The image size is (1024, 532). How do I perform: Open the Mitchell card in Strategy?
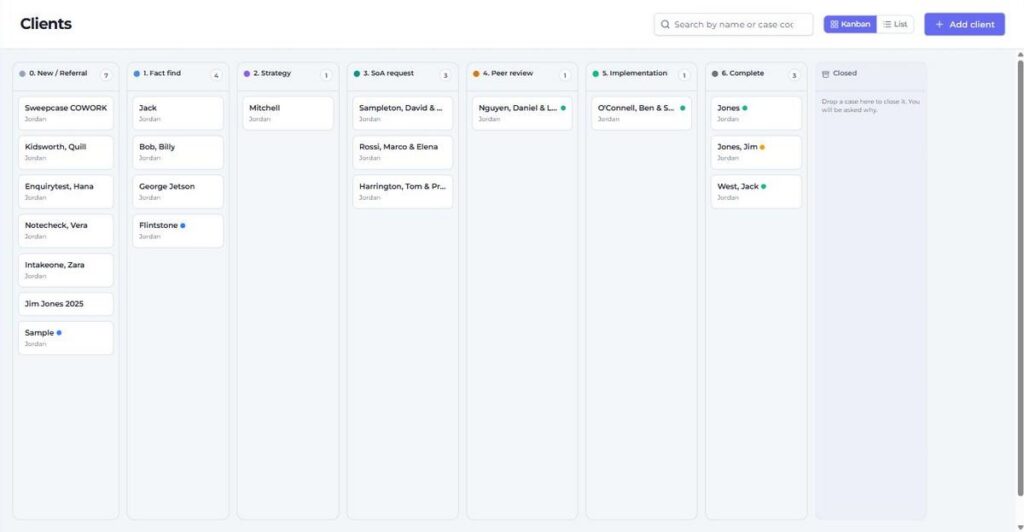pos(288,113)
